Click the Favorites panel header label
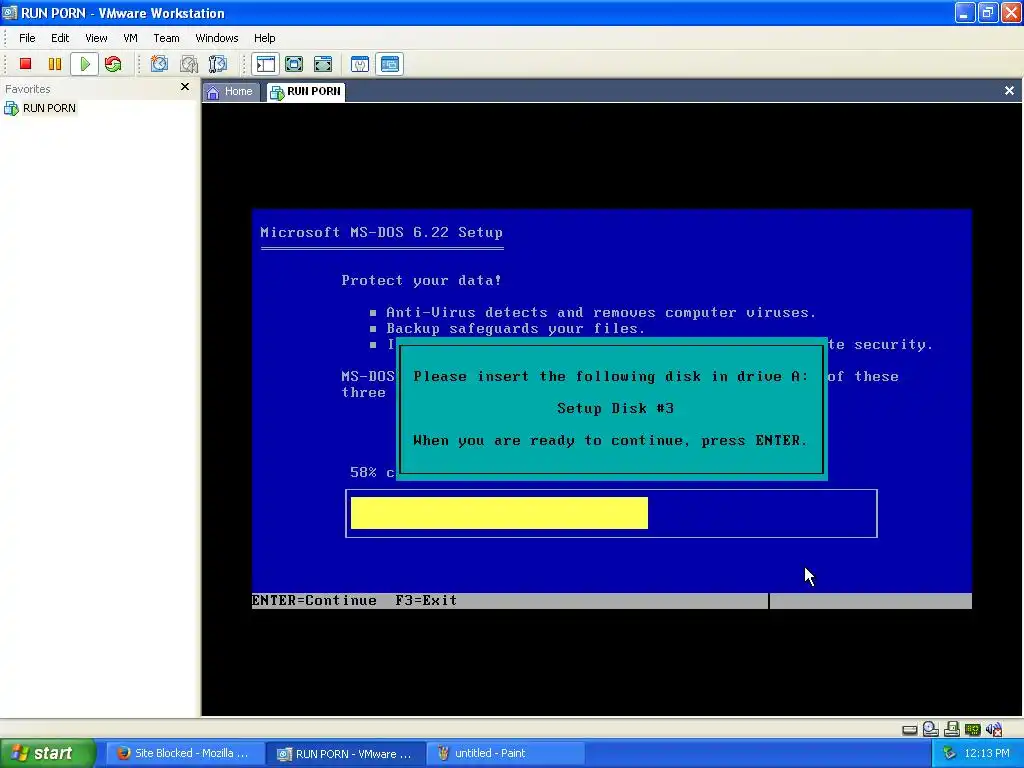The image size is (1024, 768). point(27,89)
